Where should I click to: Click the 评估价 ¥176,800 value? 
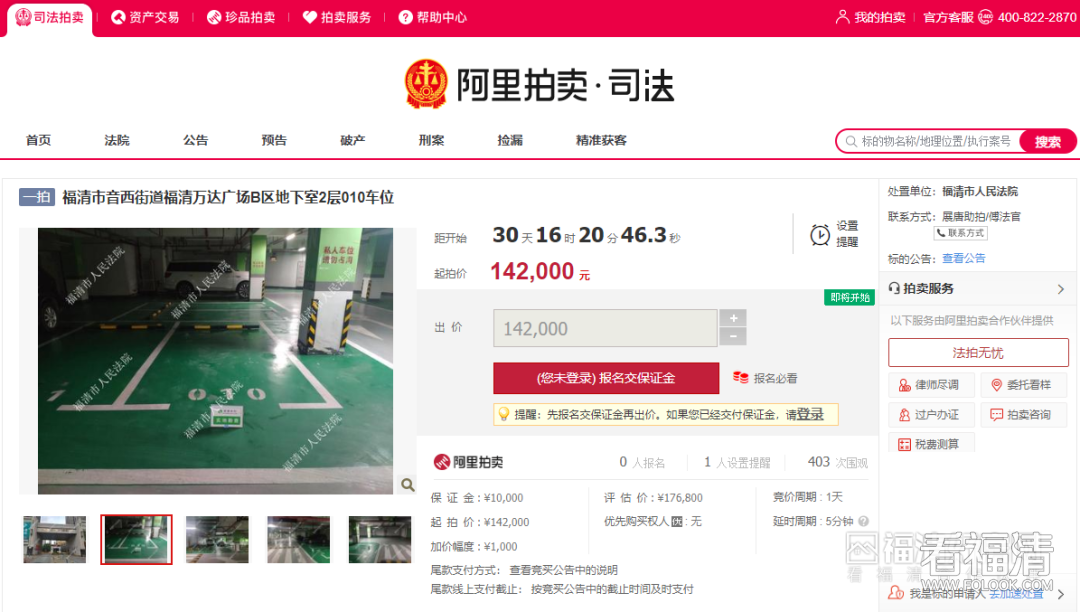pos(680,497)
